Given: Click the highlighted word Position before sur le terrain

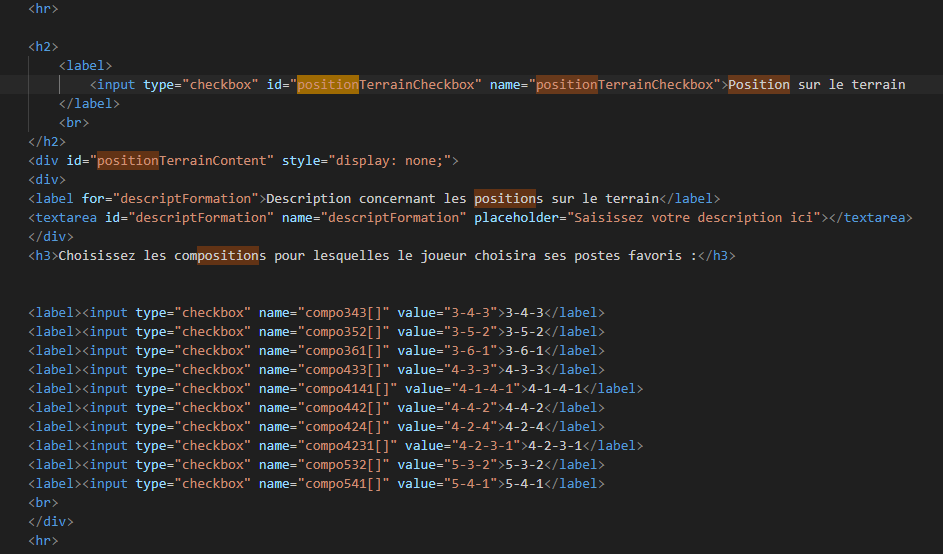Looking at the screenshot, I should tap(758, 85).
